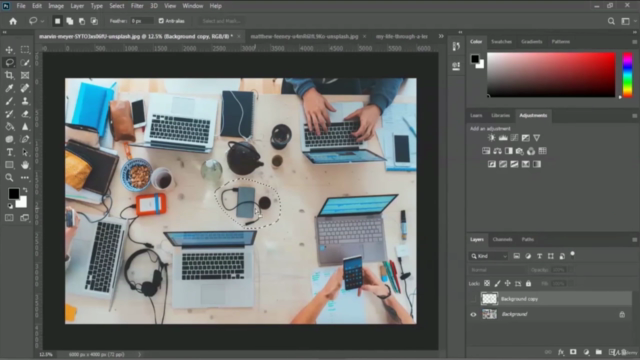Screen dimensions: 640x360
Task: Add Curves adjustment icon
Action: point(514,138)
